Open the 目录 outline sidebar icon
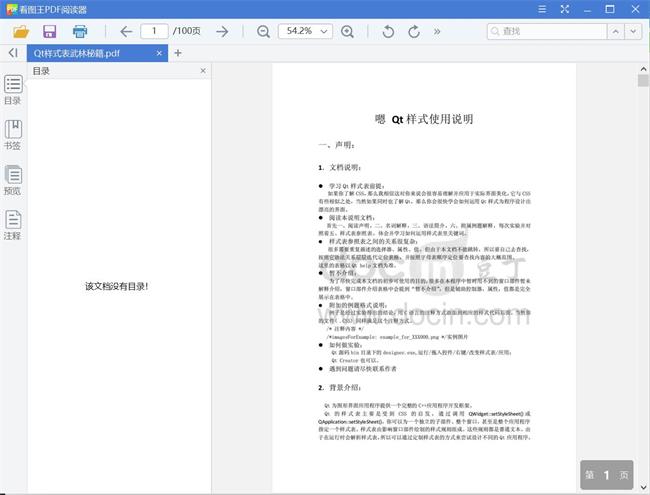The image size is (650, 495). pyautogui.click(x=13, y=90)
